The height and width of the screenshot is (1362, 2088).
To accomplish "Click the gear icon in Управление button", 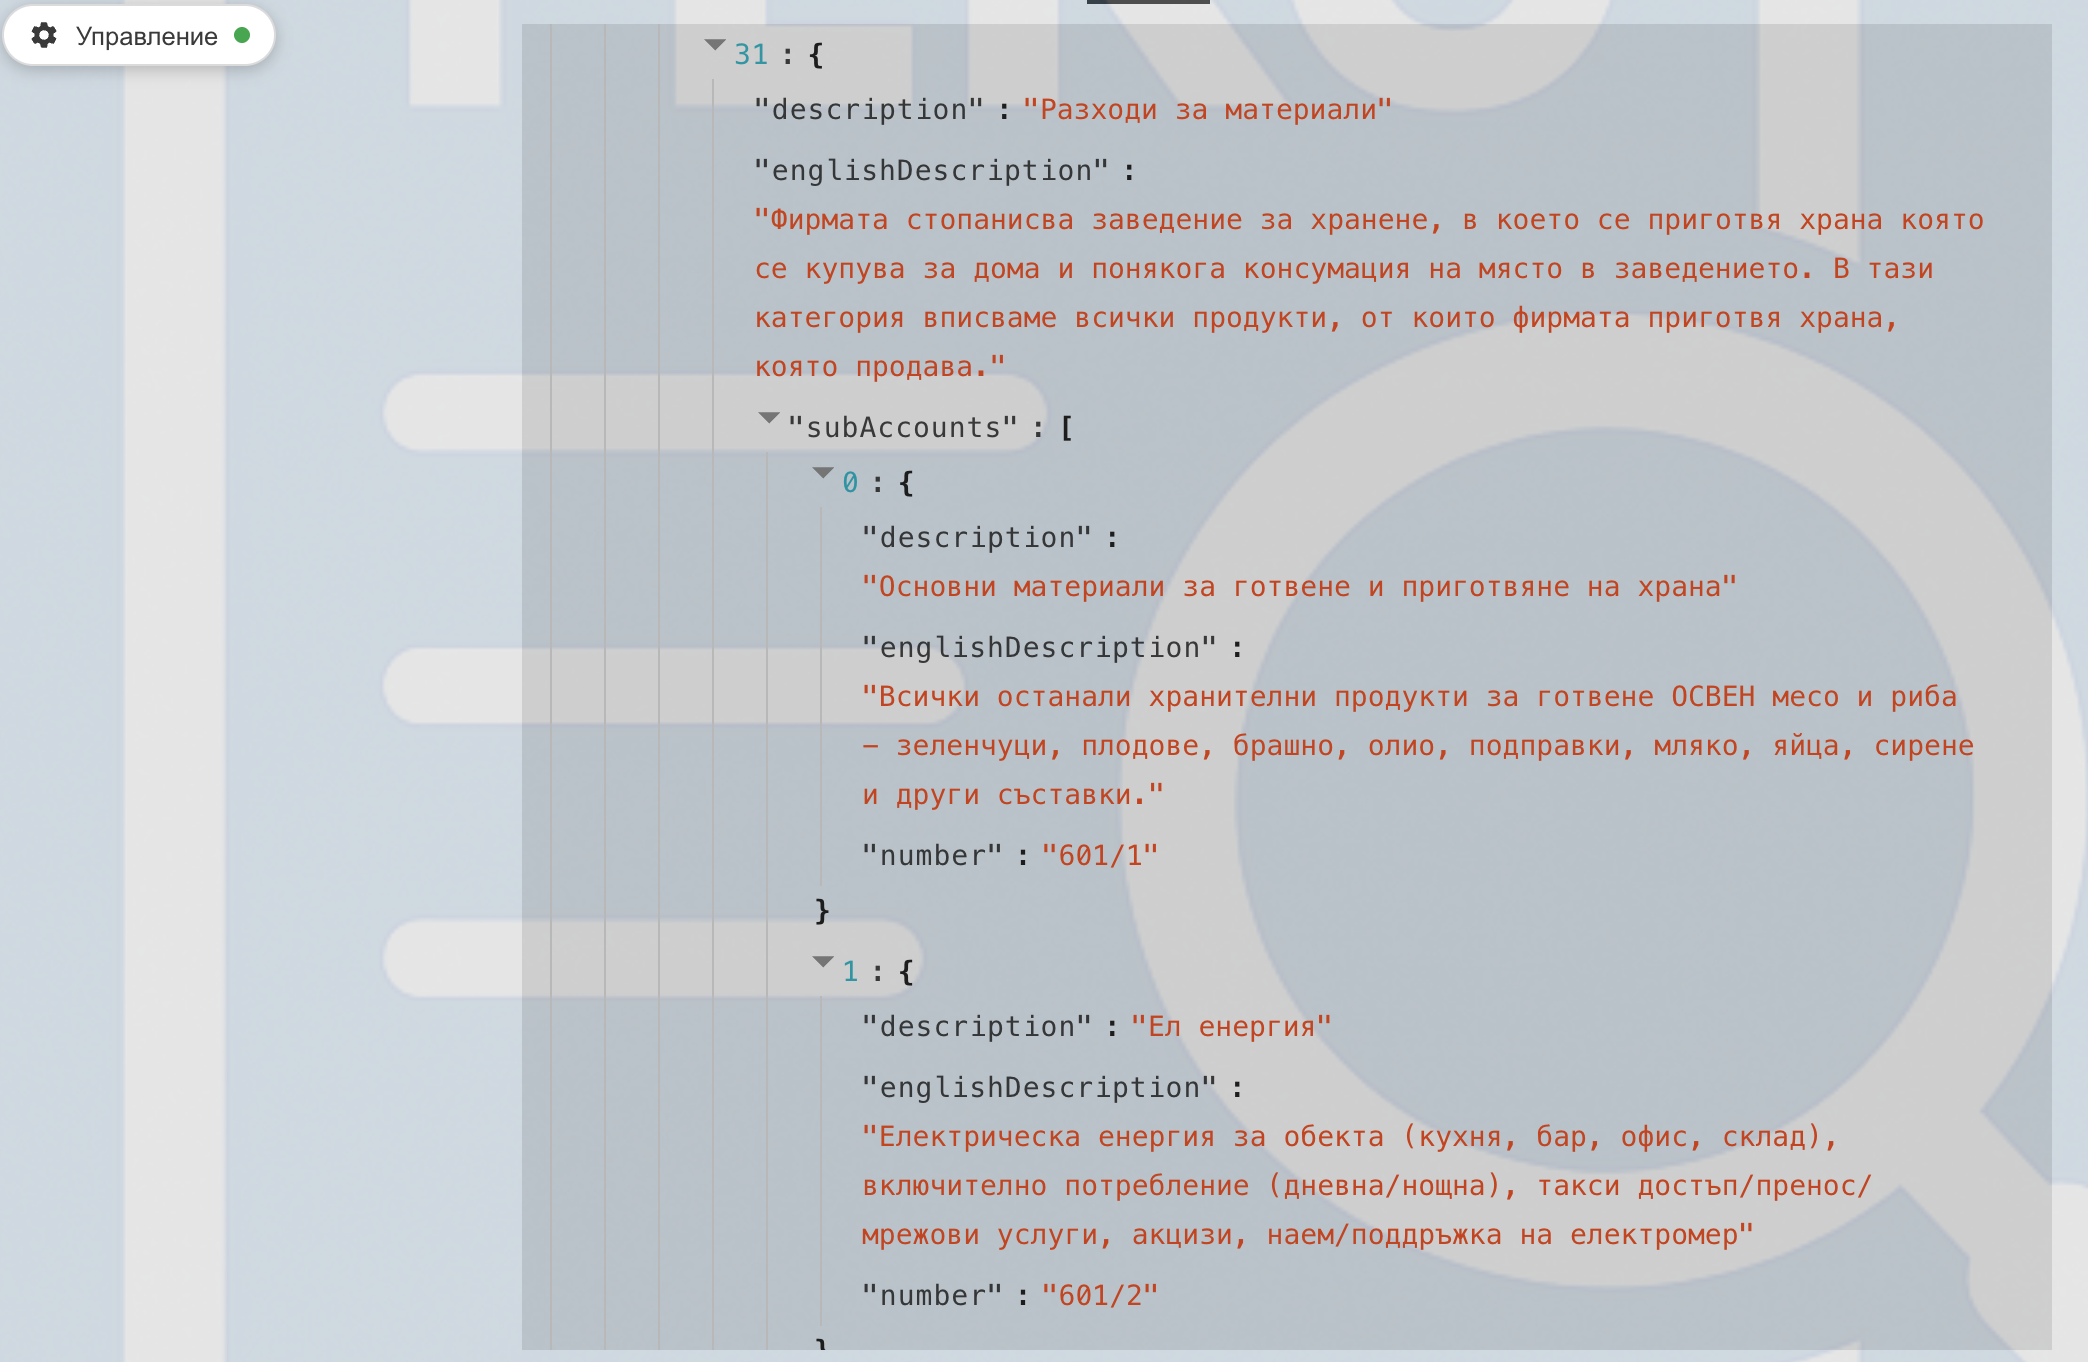I will pos(44,36).
